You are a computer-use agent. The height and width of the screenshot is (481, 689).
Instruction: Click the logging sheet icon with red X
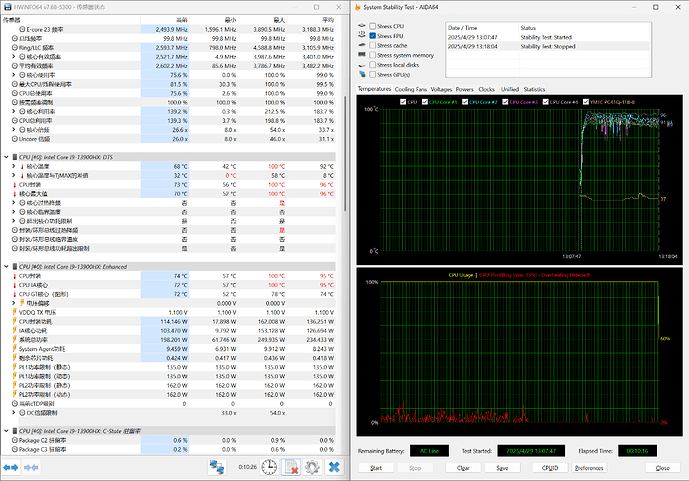click(292, 467)
